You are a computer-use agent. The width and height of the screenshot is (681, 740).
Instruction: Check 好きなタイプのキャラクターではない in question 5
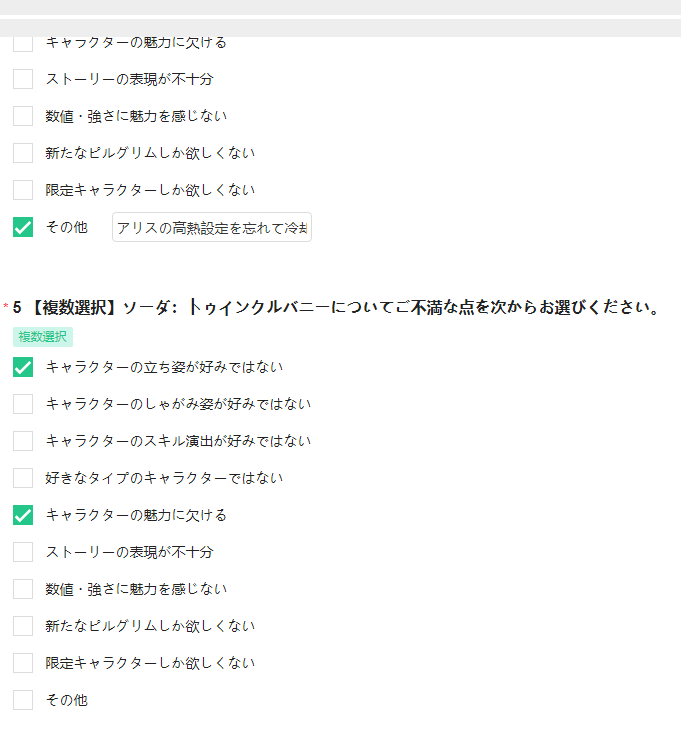tap(23, 478)
